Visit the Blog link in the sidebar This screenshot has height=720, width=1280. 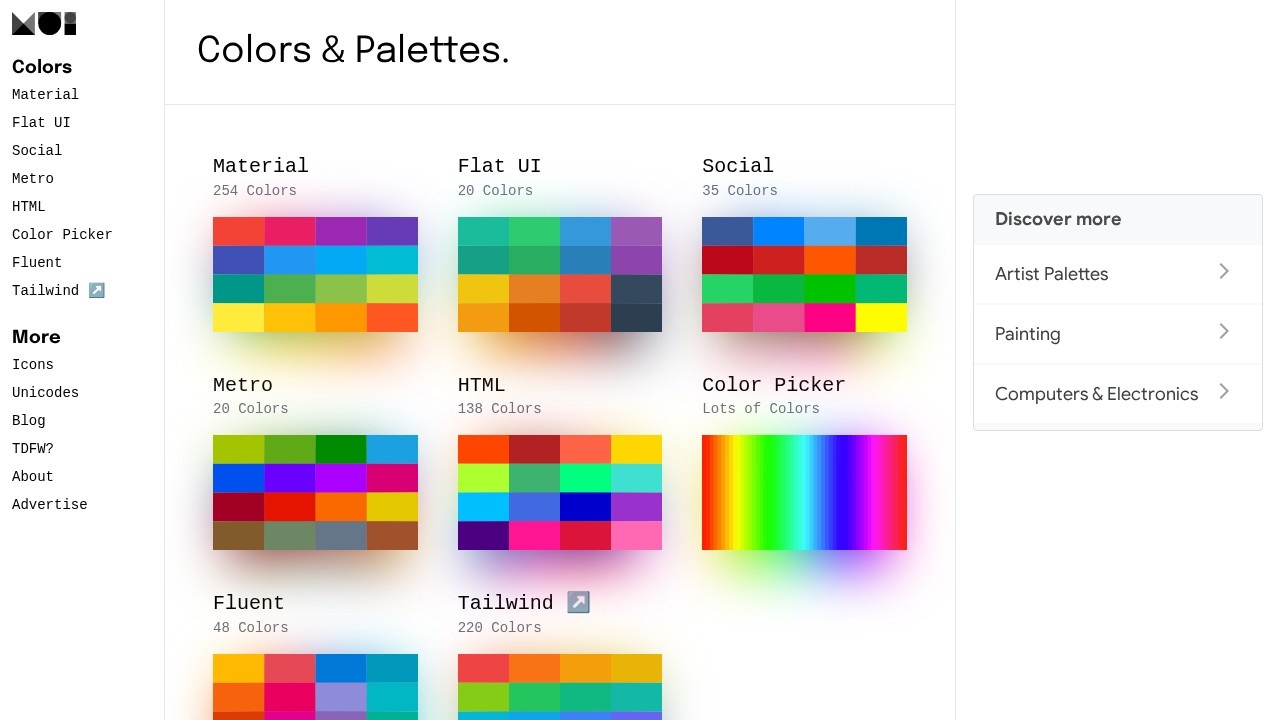pos(28,420)
